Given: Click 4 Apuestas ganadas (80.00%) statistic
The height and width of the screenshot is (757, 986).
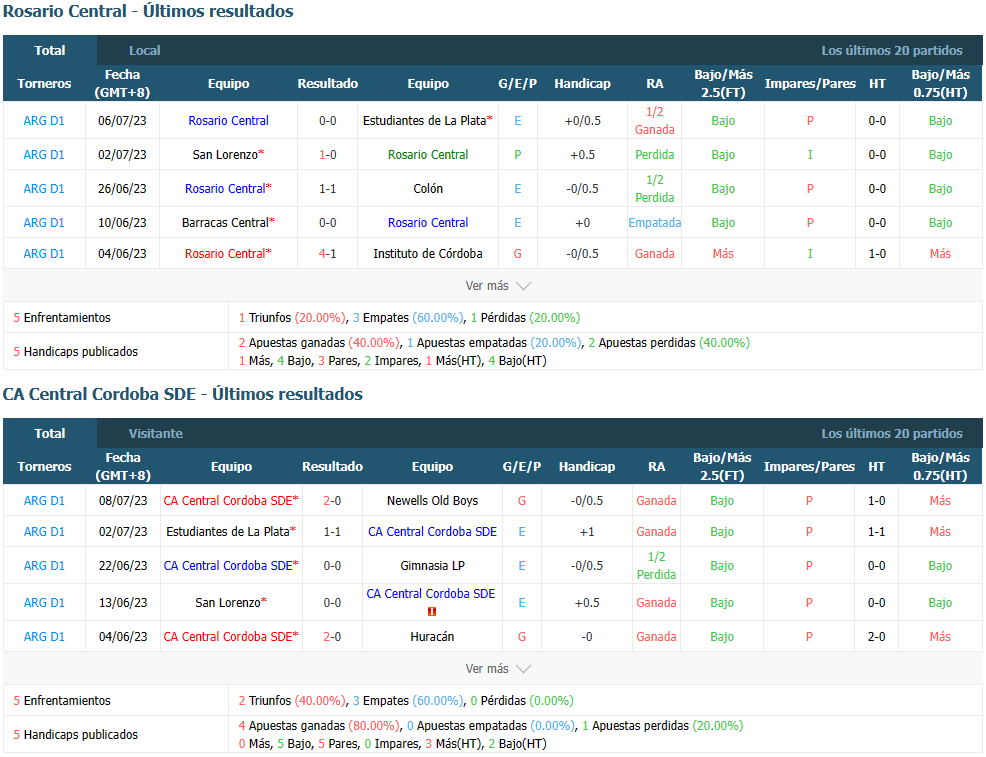Looking at the screenshot, I should point(319,726).
